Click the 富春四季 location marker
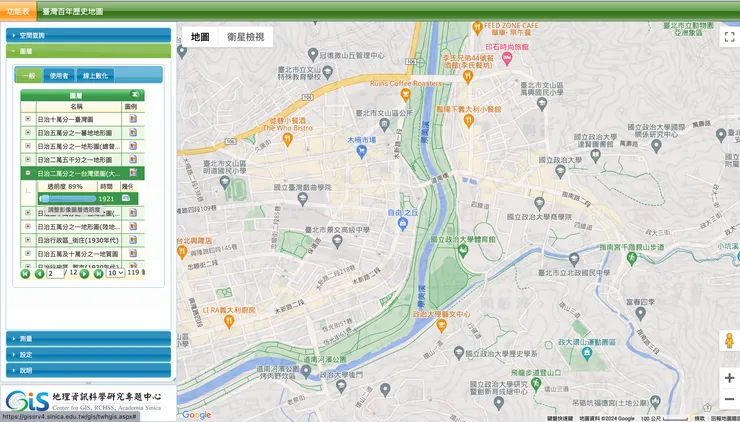Viewport: 740px width, 422px height. coord(640,313)
